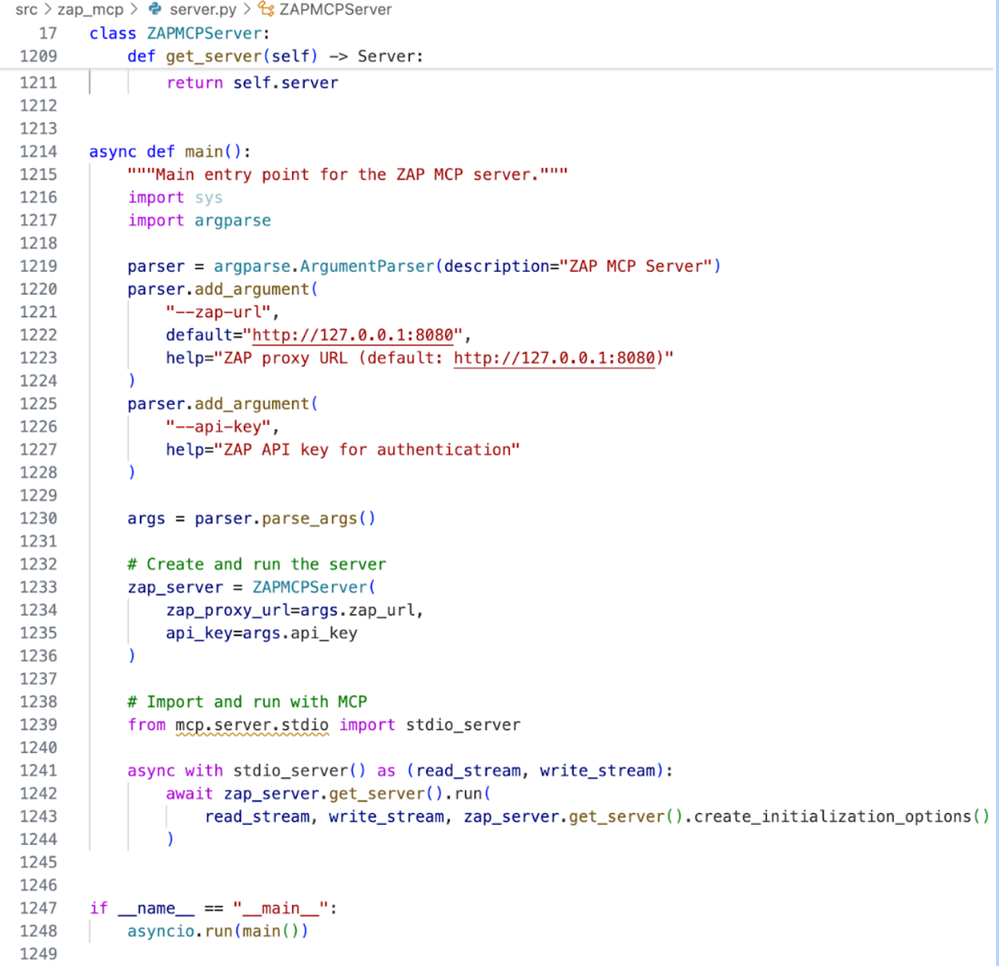Expand breadcrumb chevron after src
999x966 pixels.
tap(48, 10)
